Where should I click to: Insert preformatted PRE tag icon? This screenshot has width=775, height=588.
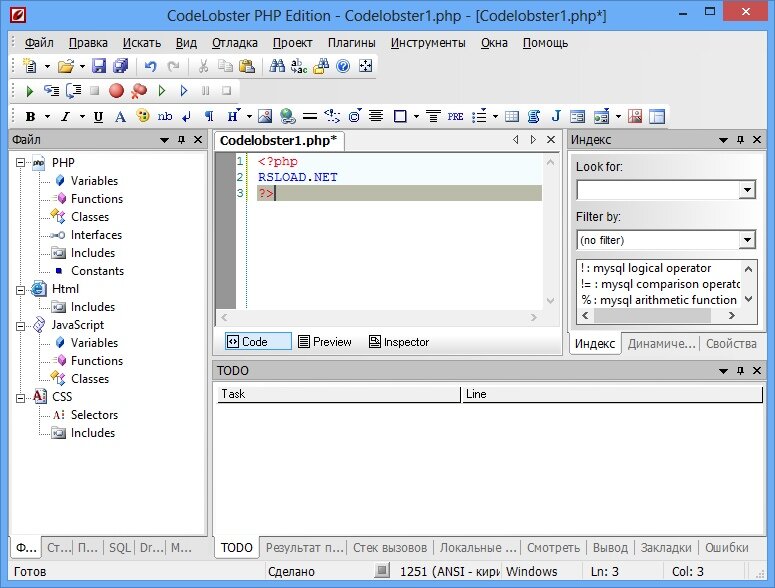click(x=455, y=117)
